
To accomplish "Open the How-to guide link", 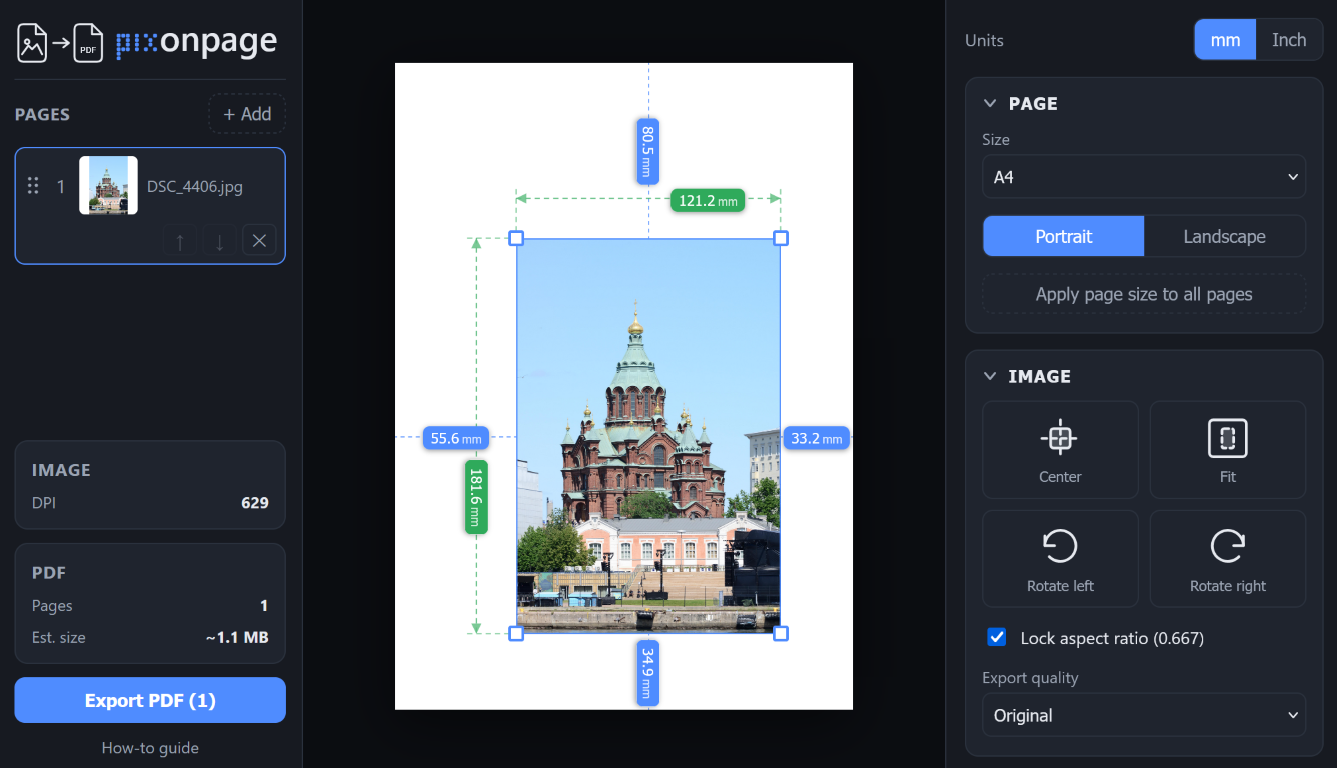I will pos(150,748).
